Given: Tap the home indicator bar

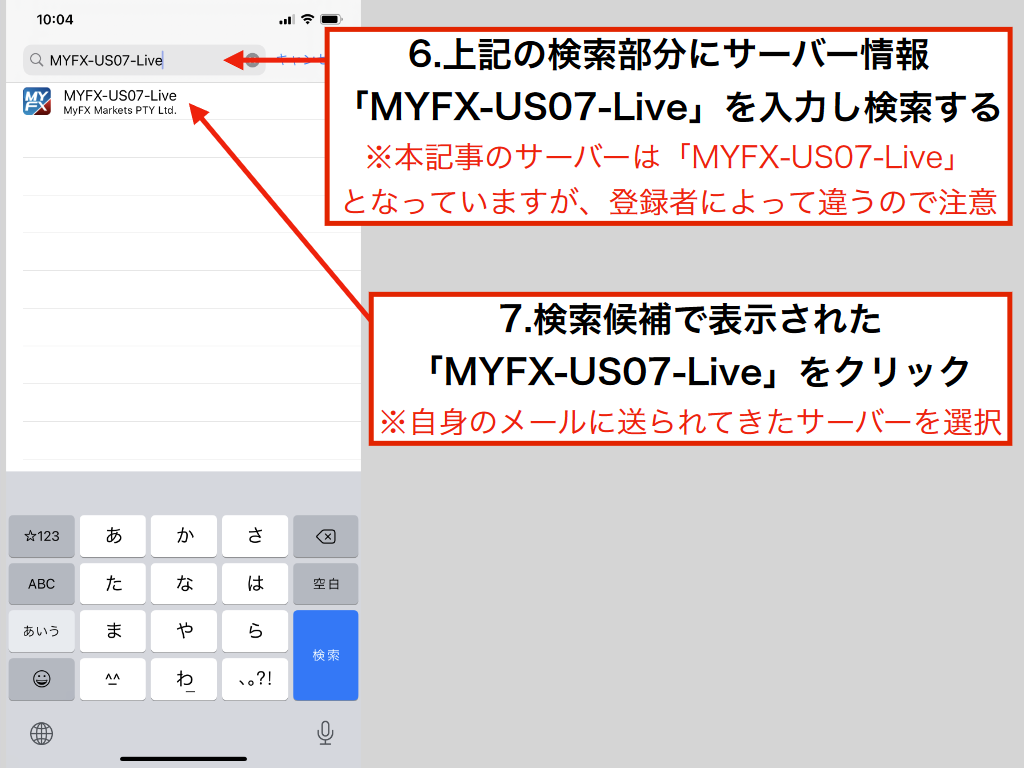Looking at the screenshot, I should [184, 757].
